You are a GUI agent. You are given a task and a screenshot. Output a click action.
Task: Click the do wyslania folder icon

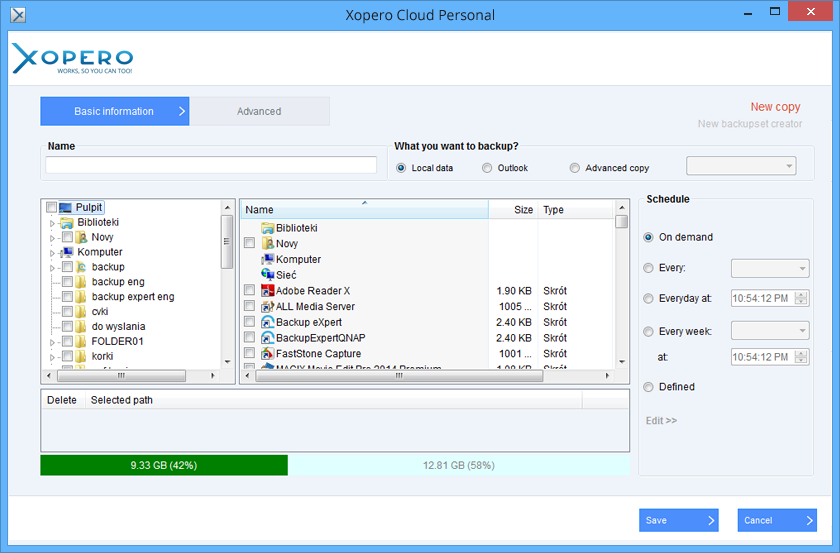pyautogui.click(x=81, y=326)
